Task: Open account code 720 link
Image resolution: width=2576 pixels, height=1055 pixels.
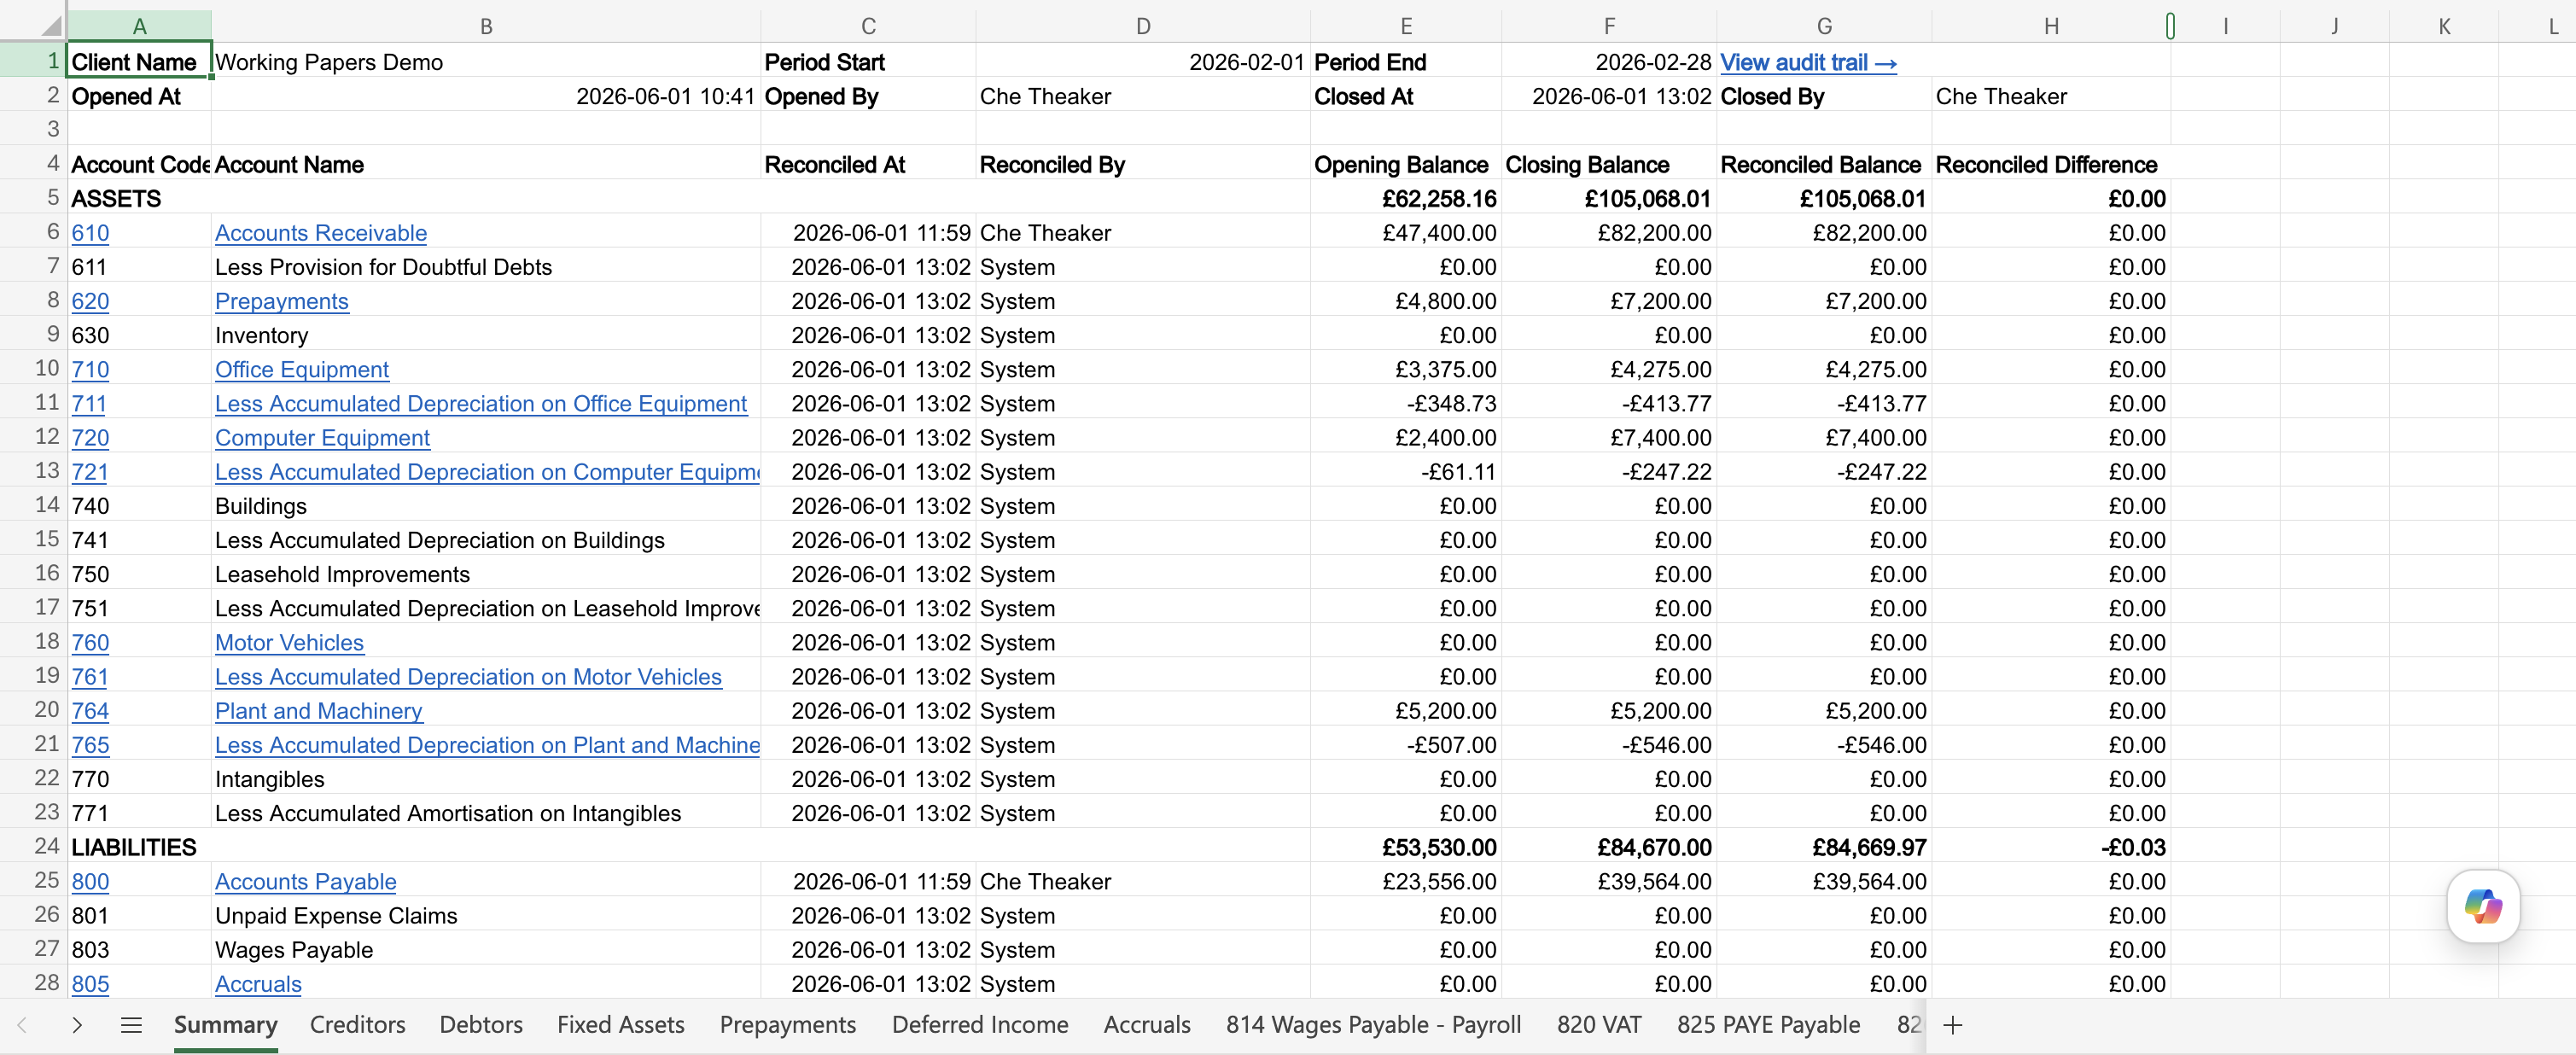Action: coord(90,437)
